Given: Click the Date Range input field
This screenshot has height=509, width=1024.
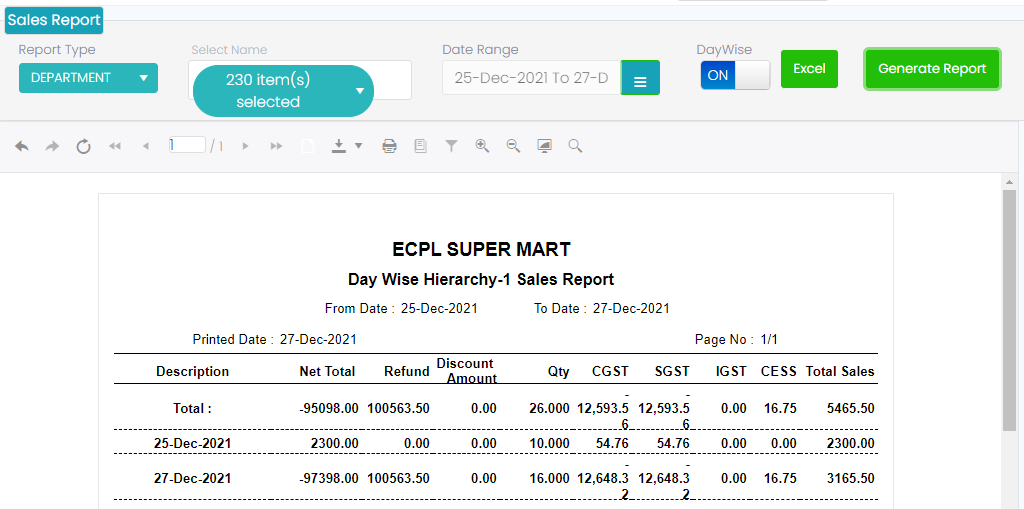Looking at the screenshot, I should click(531, 78).
